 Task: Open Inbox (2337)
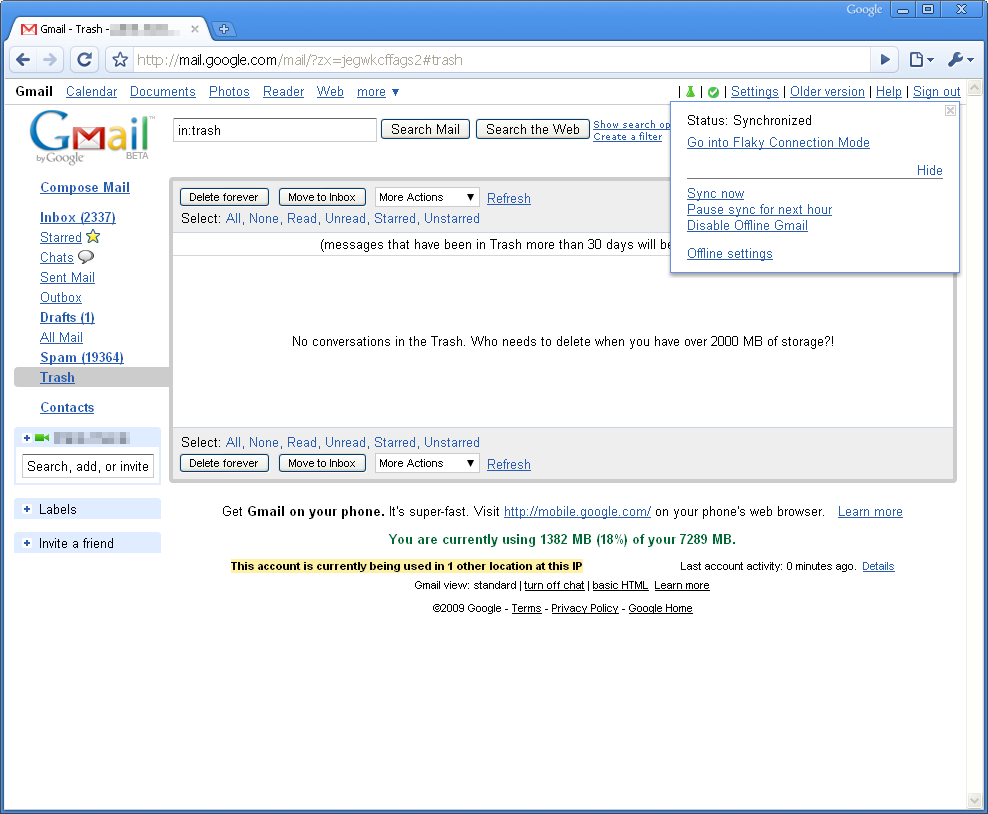(78, 217)
